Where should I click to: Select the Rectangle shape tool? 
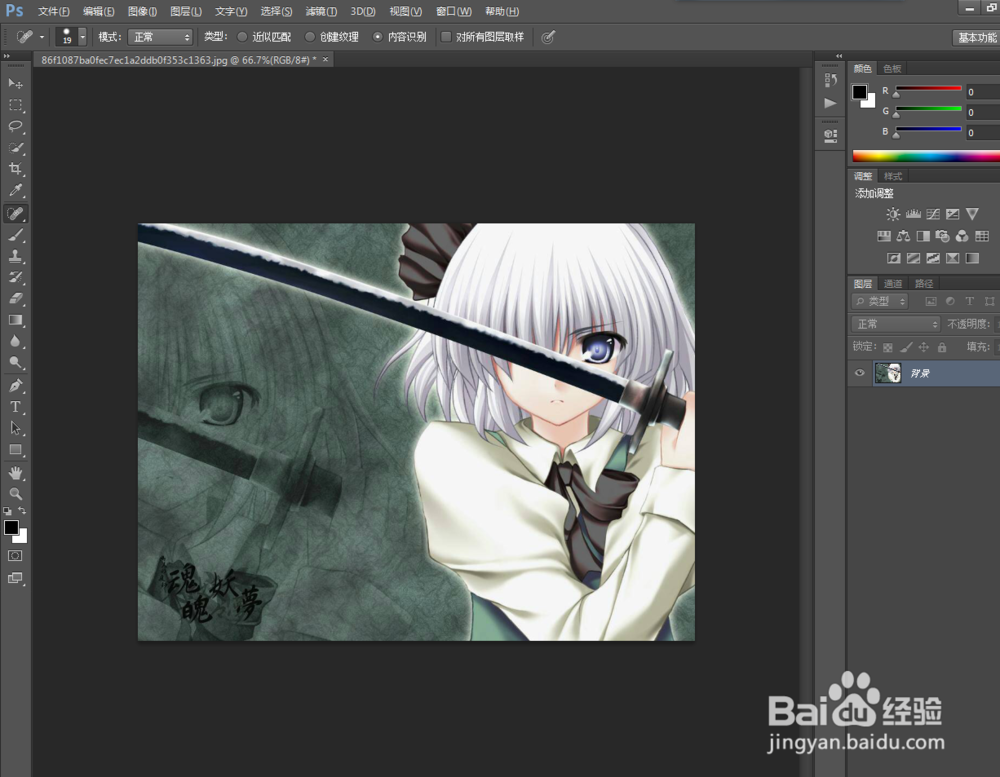coord(15,450)
